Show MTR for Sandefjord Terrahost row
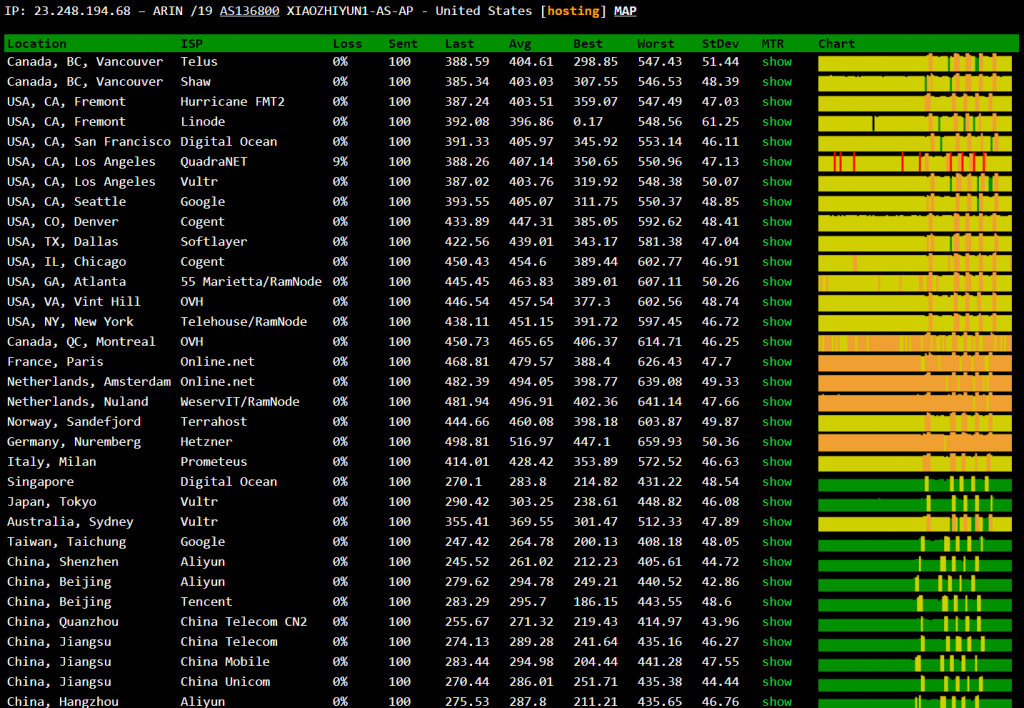Screen dimensions: 1024x708 click(x=776, y=422)
